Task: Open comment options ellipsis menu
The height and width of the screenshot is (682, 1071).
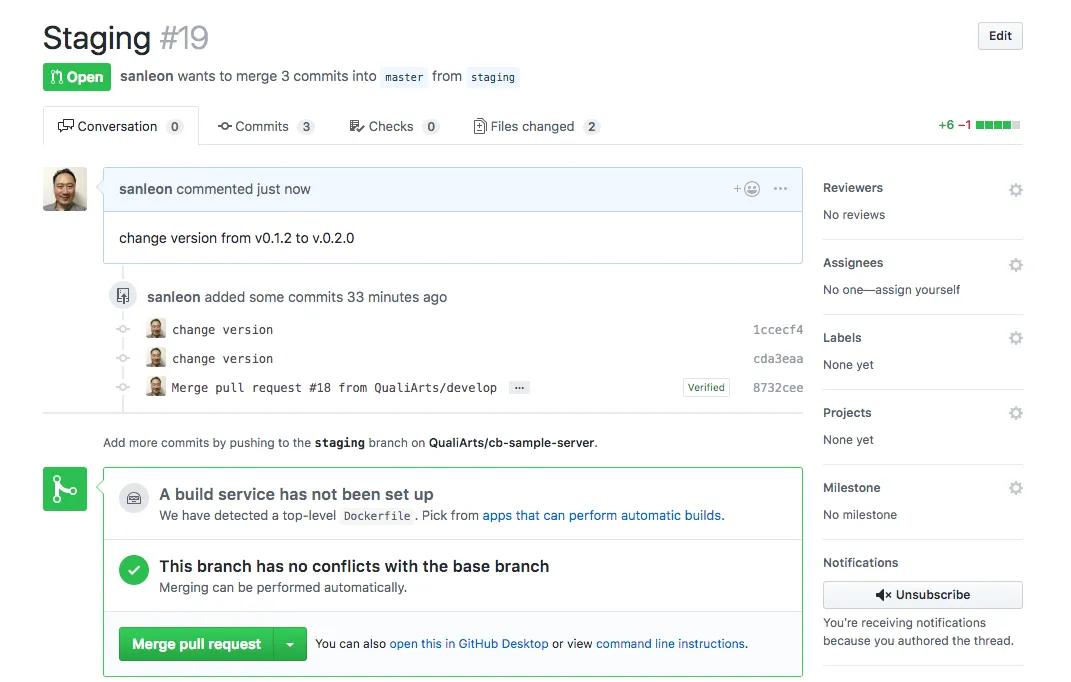Action: [x=780, y=189]
